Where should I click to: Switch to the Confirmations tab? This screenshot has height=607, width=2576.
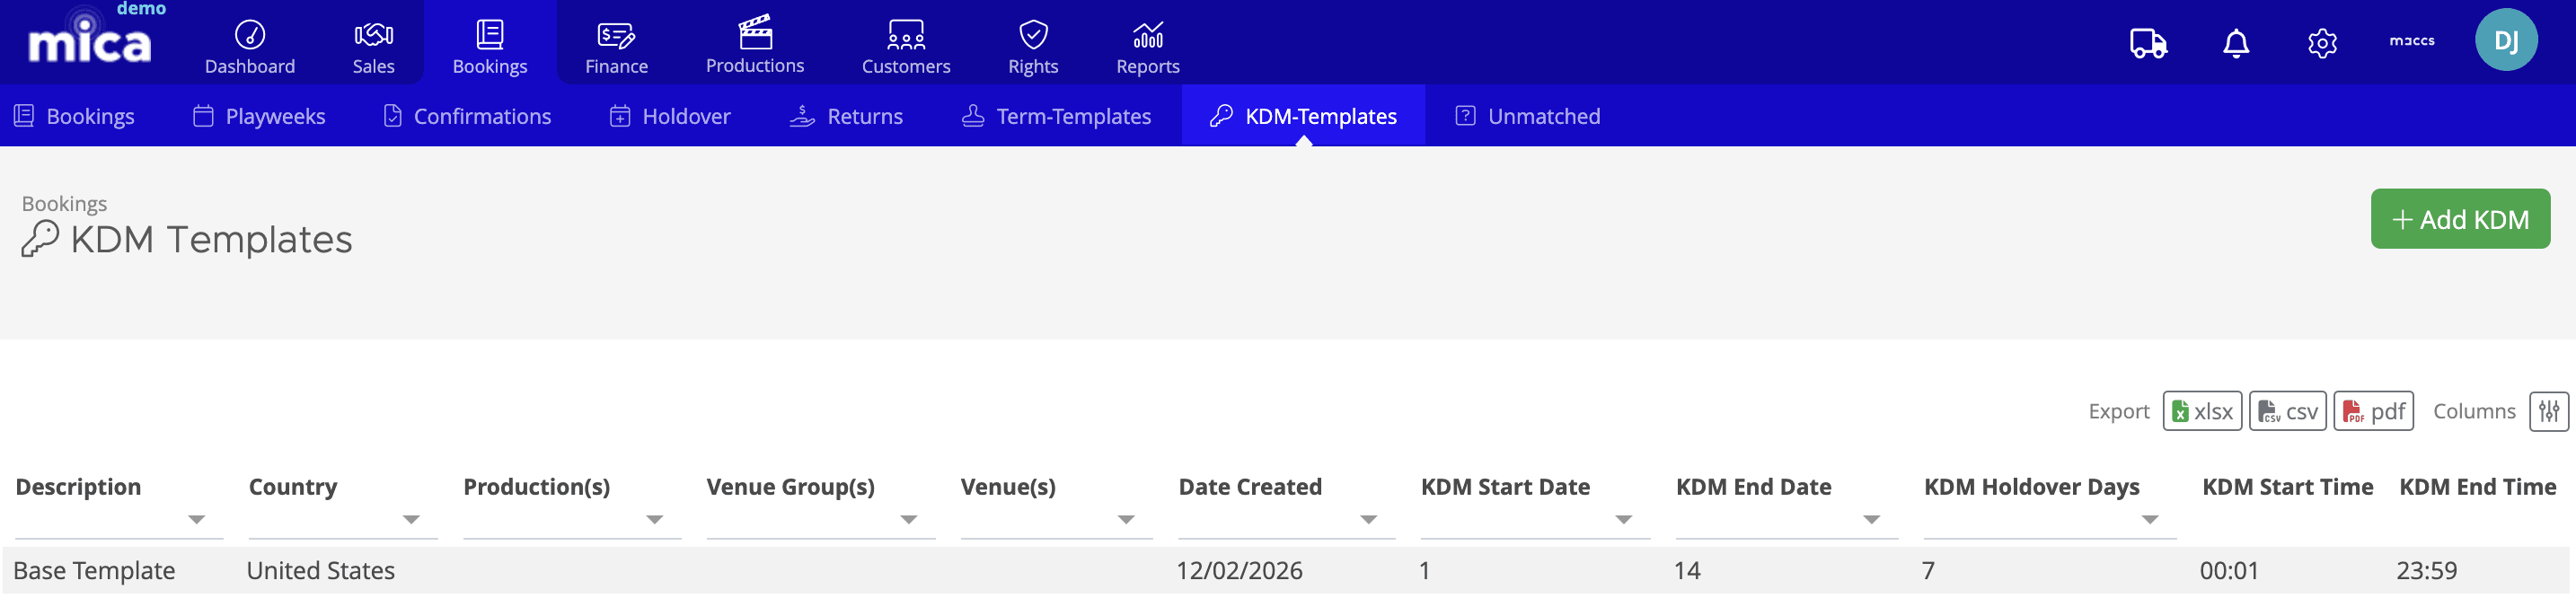[x=467, y=116]
